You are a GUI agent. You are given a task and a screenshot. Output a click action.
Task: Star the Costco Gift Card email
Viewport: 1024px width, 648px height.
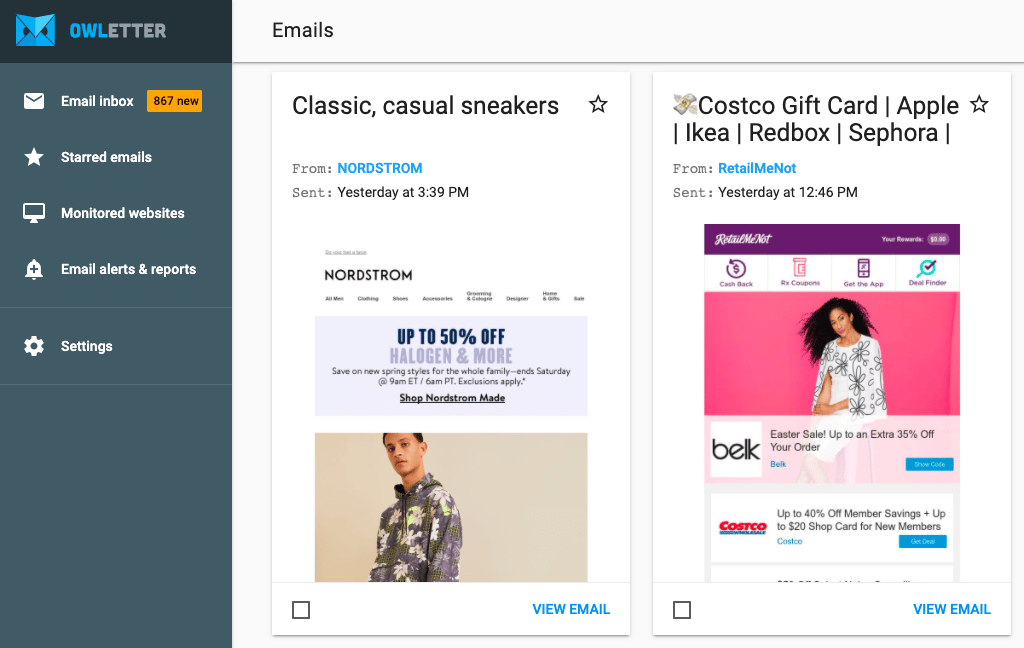979,104
